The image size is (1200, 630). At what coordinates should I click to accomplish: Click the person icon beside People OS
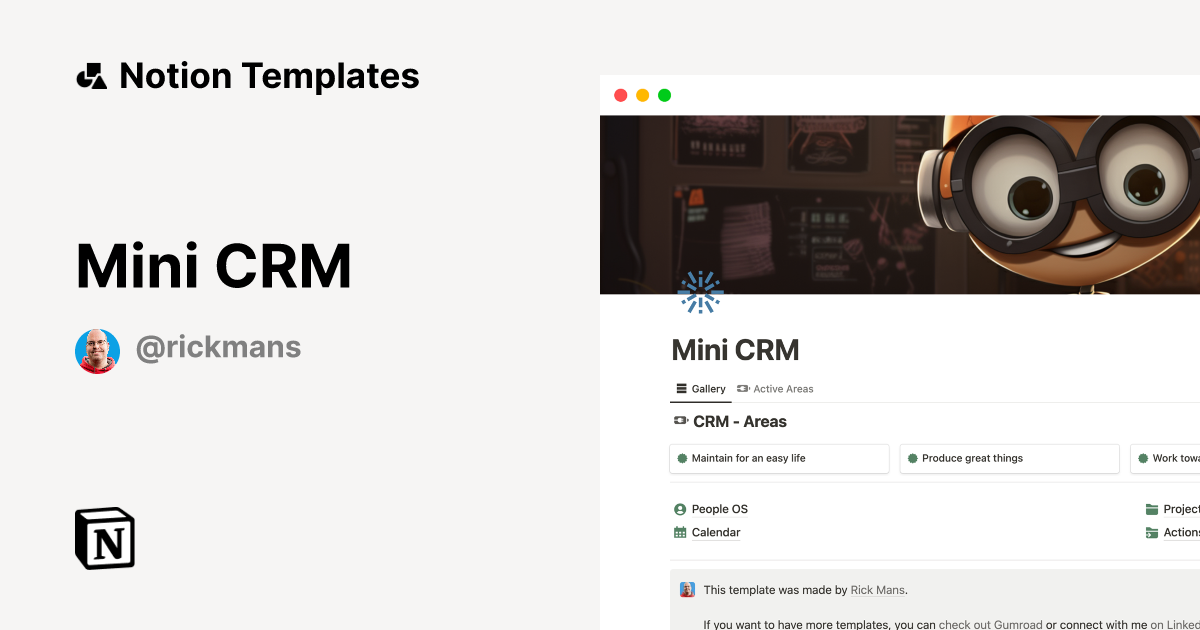(x=680, y=509)
